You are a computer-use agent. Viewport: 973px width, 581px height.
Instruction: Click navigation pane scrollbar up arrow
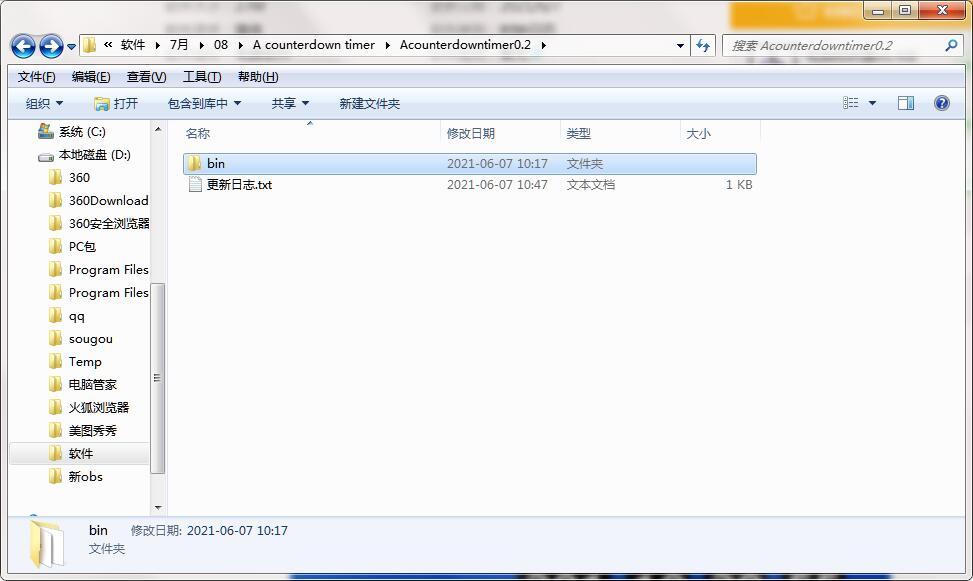(x=158, y=129)
